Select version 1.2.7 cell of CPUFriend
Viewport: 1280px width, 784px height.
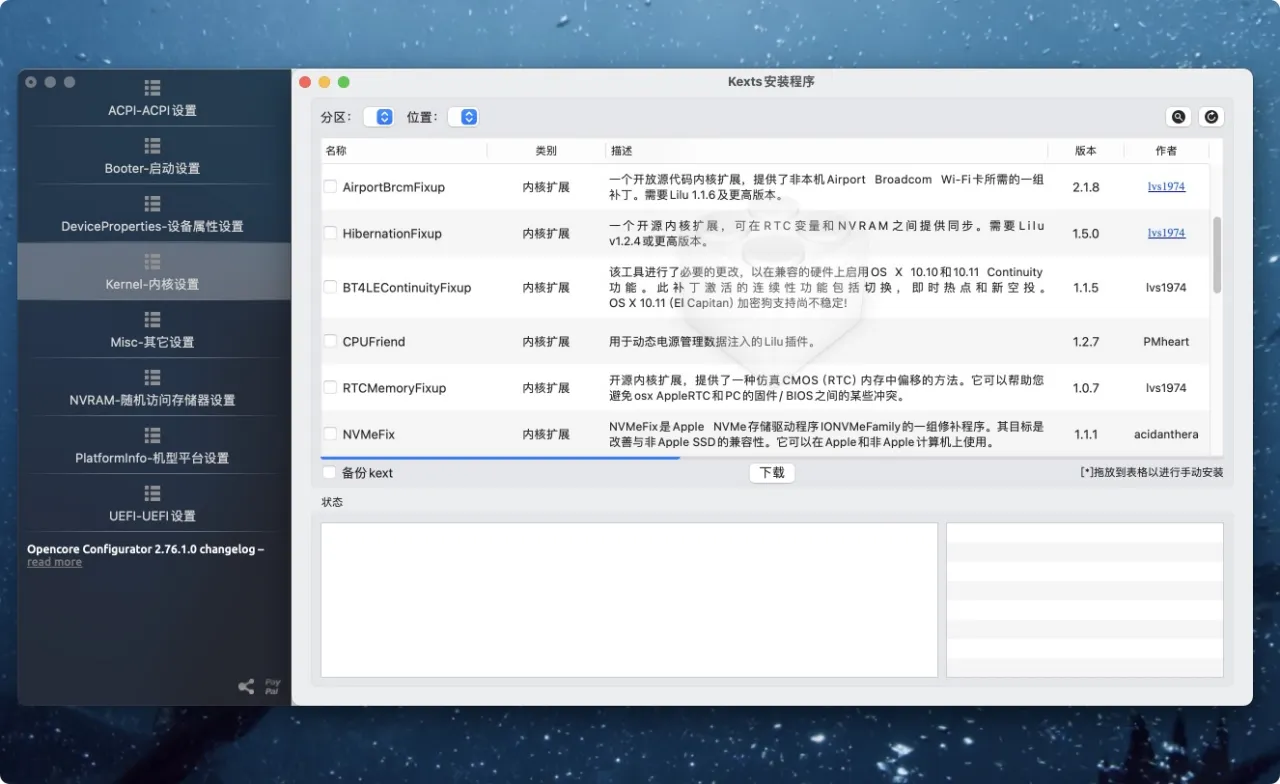[1086, 341]
